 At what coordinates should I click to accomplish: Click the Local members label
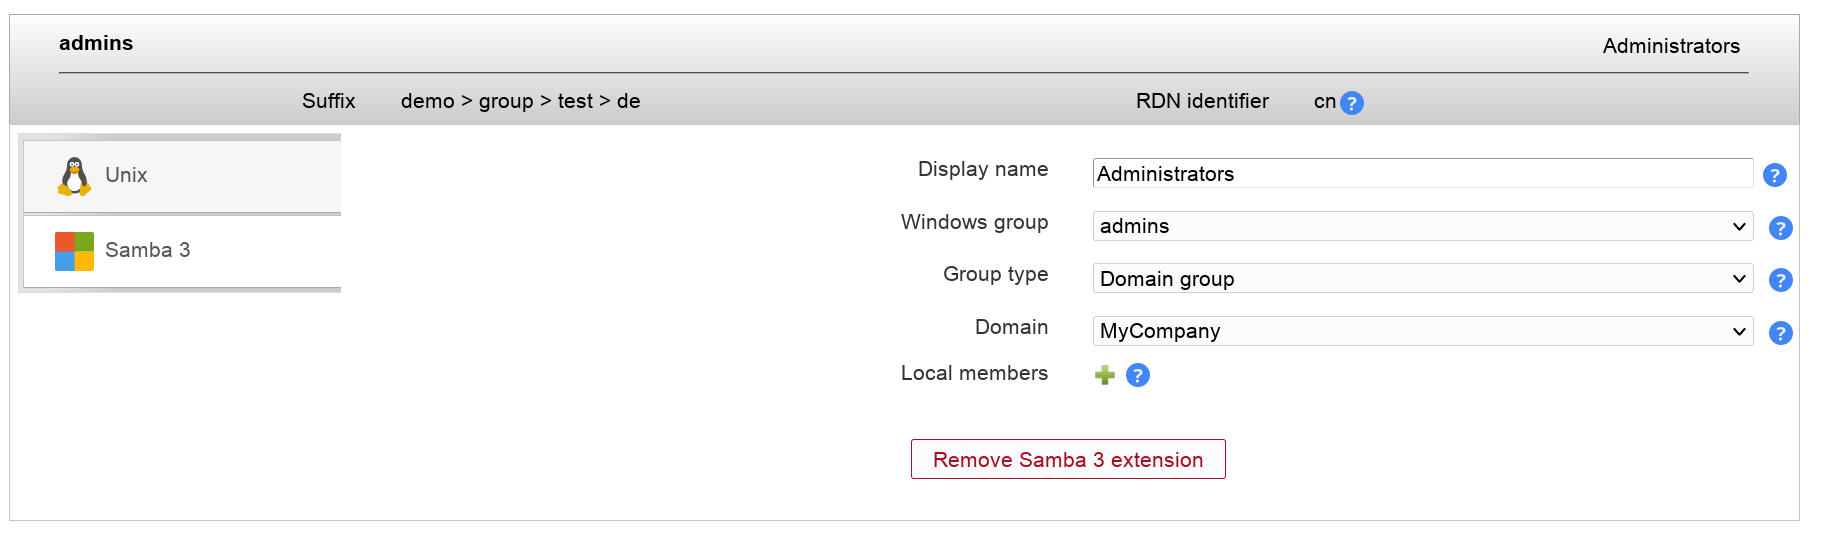(x=974, y=373)
